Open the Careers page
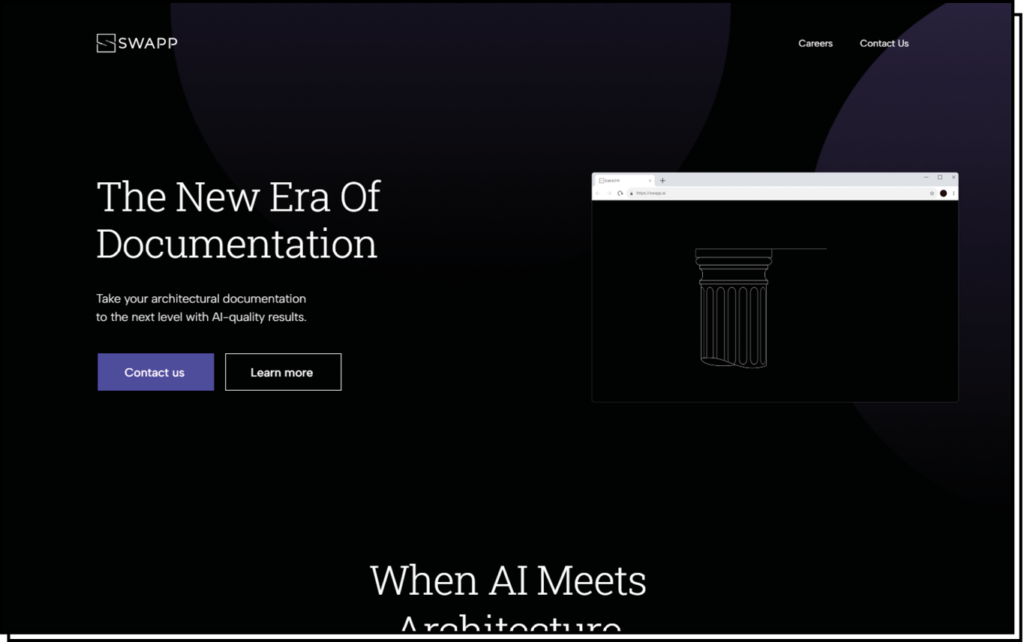This screenshot has height=642, width=1024. pos(815,43)
